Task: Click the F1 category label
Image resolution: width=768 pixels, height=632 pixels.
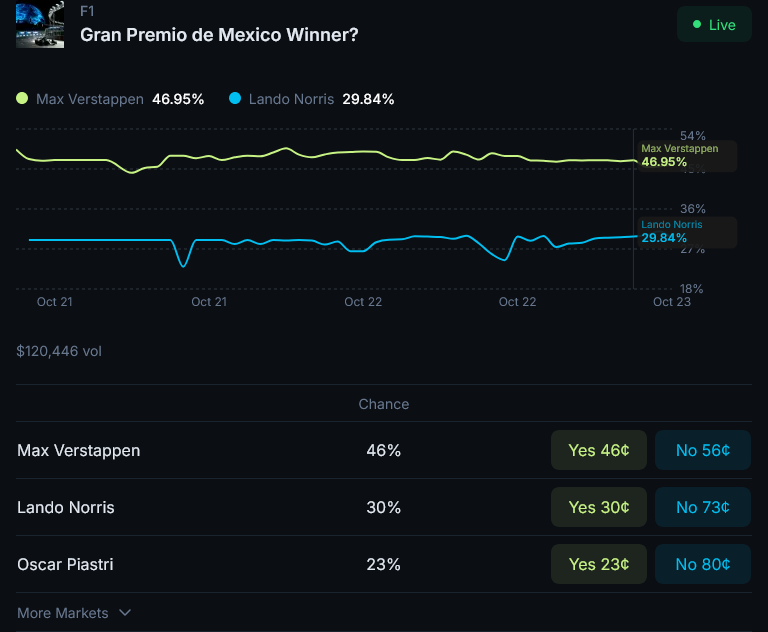Action: pyautogui.click(x=87, y=11)
